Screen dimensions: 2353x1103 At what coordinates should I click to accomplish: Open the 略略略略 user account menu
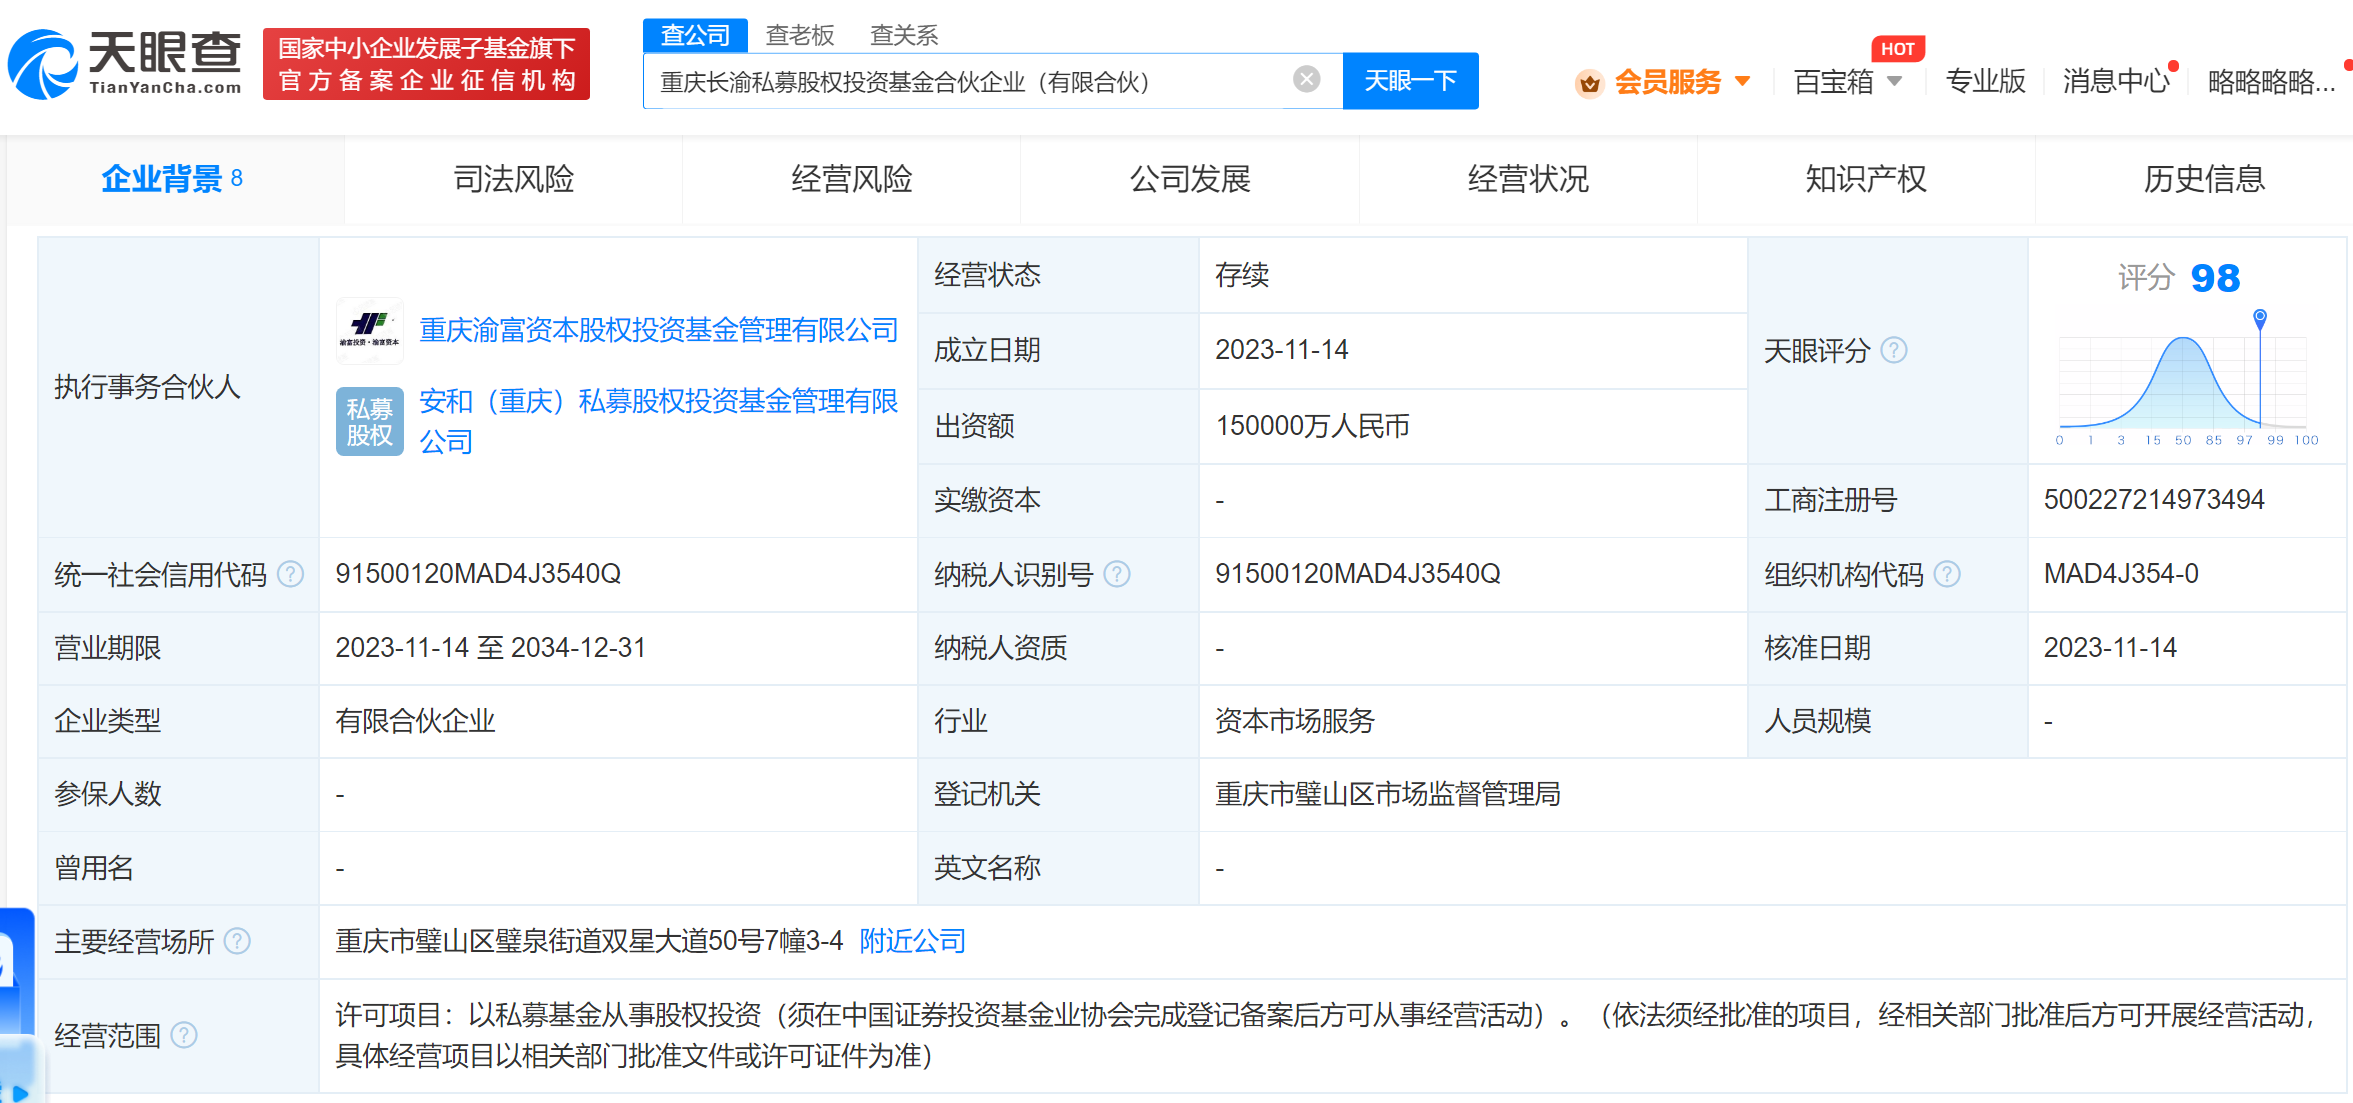(2271, 82)
